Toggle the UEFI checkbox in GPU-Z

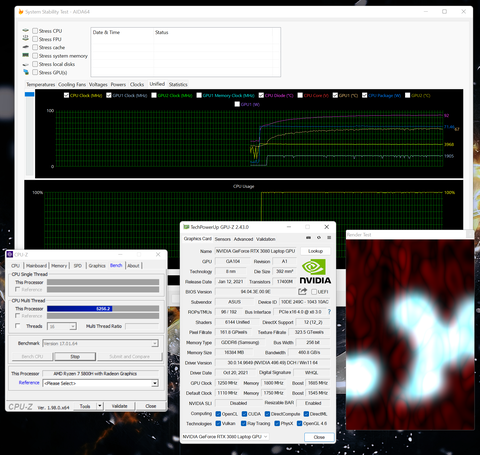click(314, 292)
